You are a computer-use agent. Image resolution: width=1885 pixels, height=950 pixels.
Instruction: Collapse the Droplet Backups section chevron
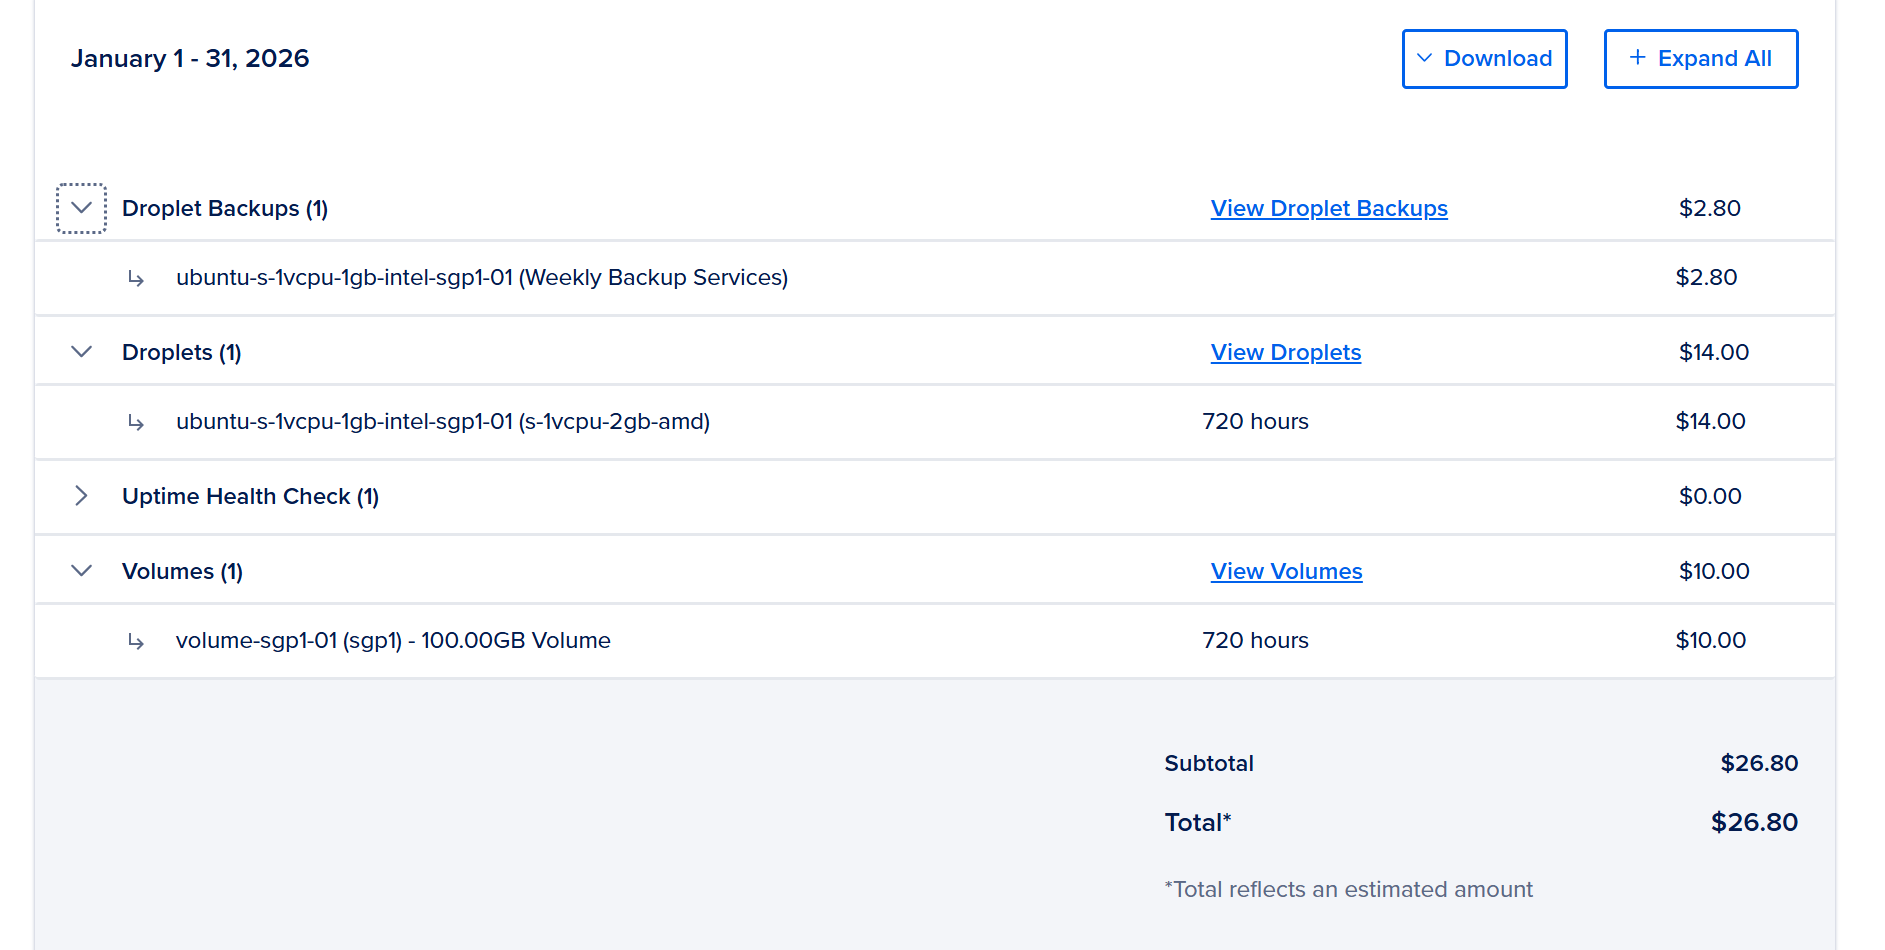tap(81, 208)
